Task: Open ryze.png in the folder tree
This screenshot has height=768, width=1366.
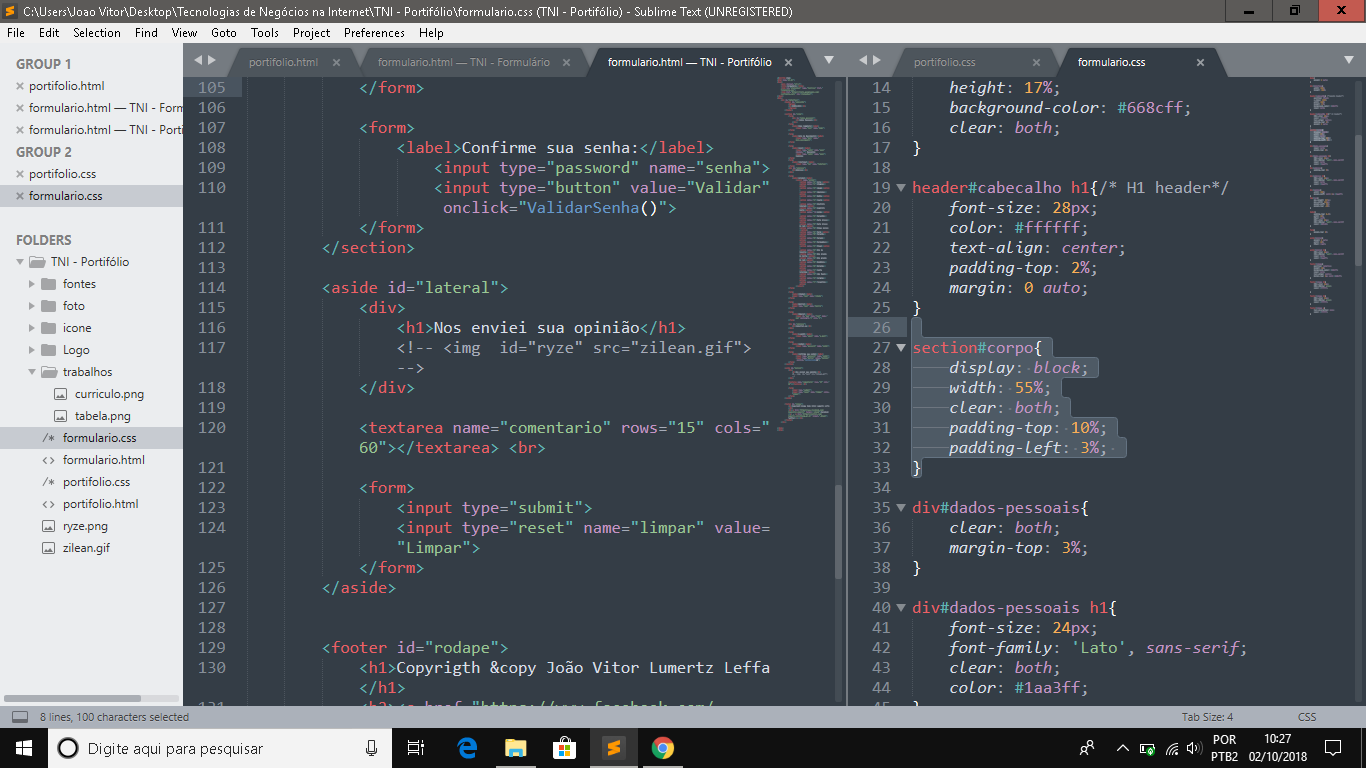Action: (x=85, y=526)
